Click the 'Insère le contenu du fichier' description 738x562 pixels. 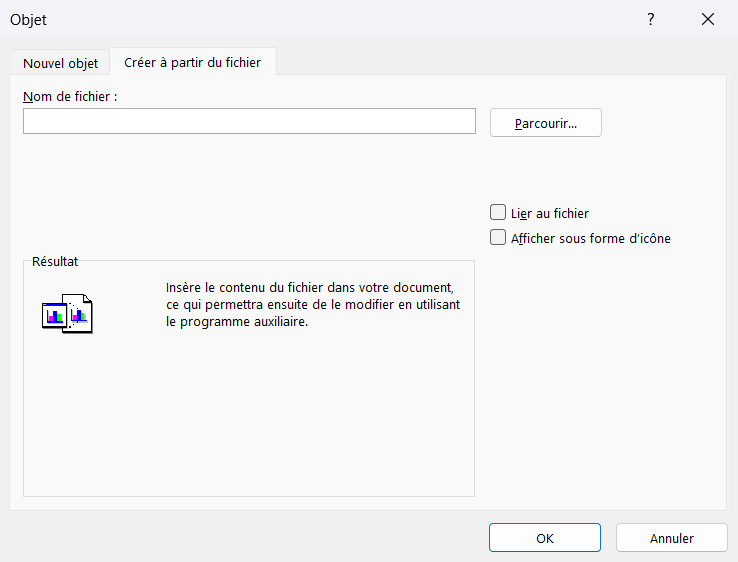pos(313,305)
